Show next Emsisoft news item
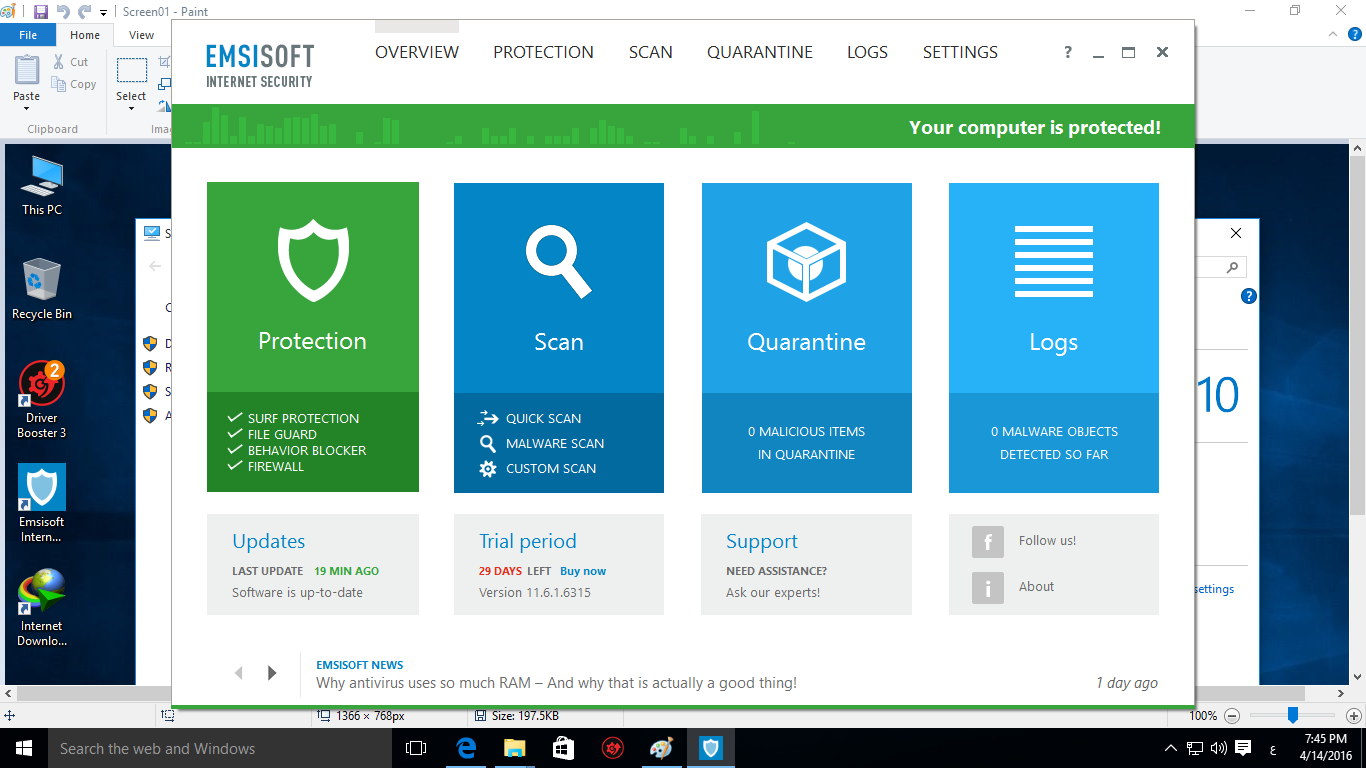 tap(272, 673)
